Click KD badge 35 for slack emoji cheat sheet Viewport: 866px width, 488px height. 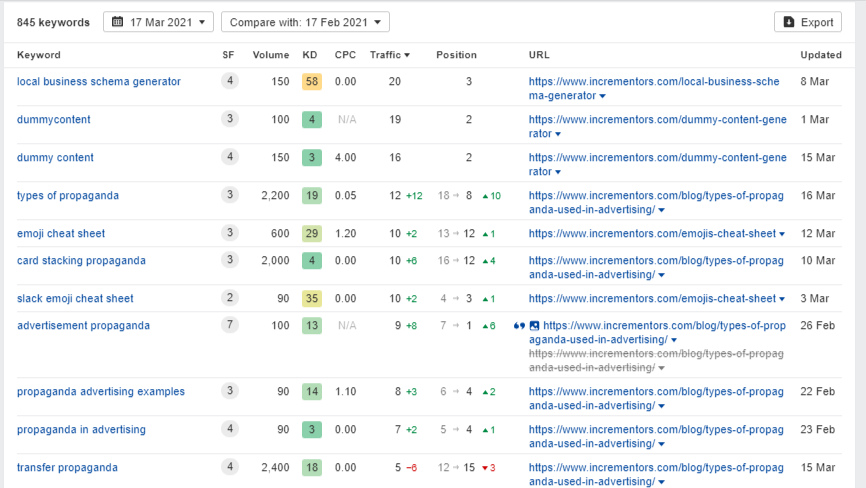click(311, 299)
